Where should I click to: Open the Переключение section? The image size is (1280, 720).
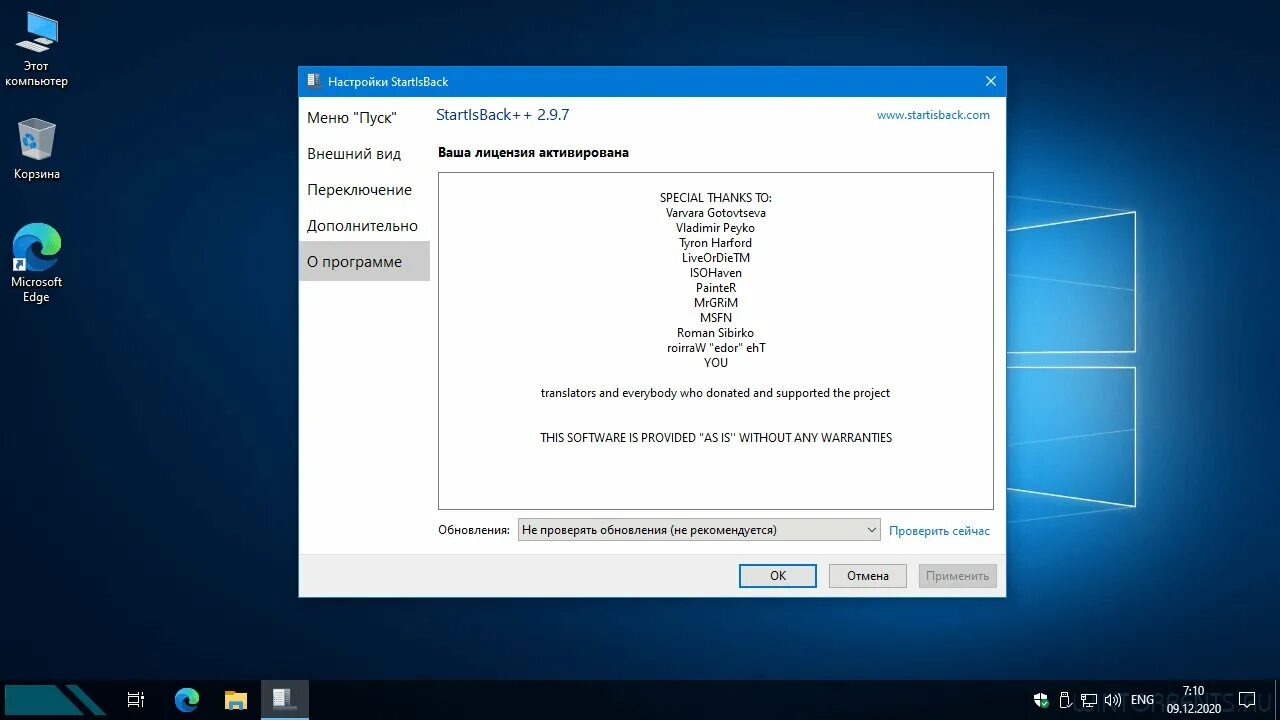tap(364, 190)
